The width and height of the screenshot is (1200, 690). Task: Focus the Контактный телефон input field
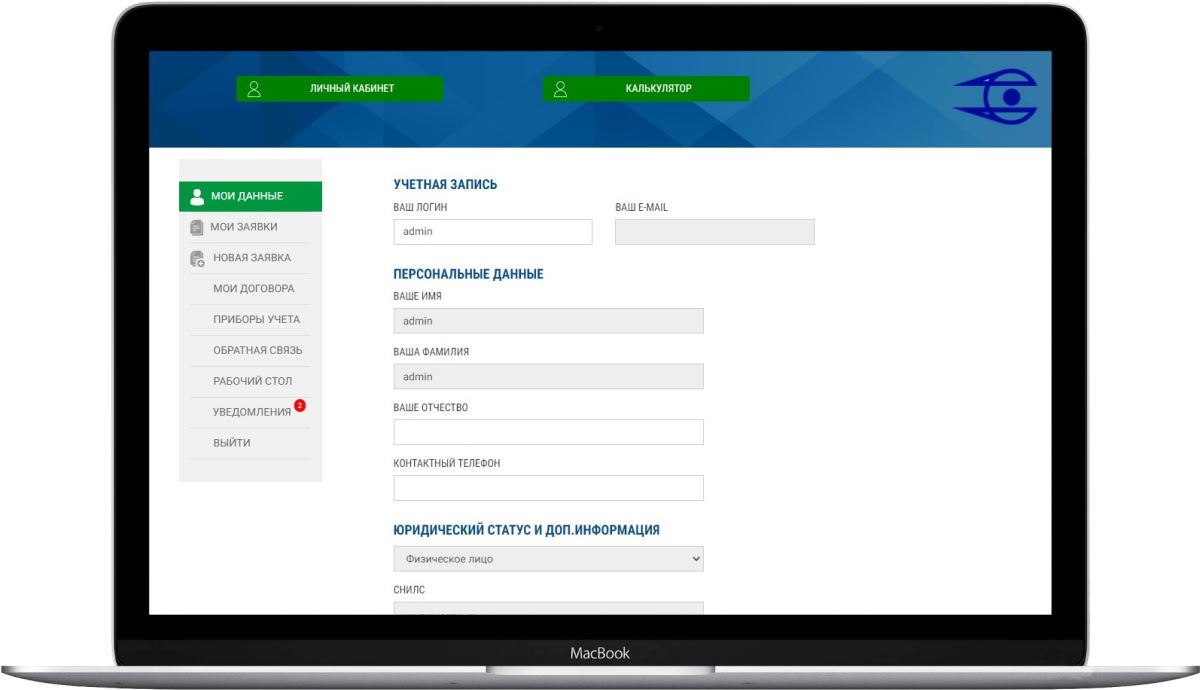(x=548, y=488)
